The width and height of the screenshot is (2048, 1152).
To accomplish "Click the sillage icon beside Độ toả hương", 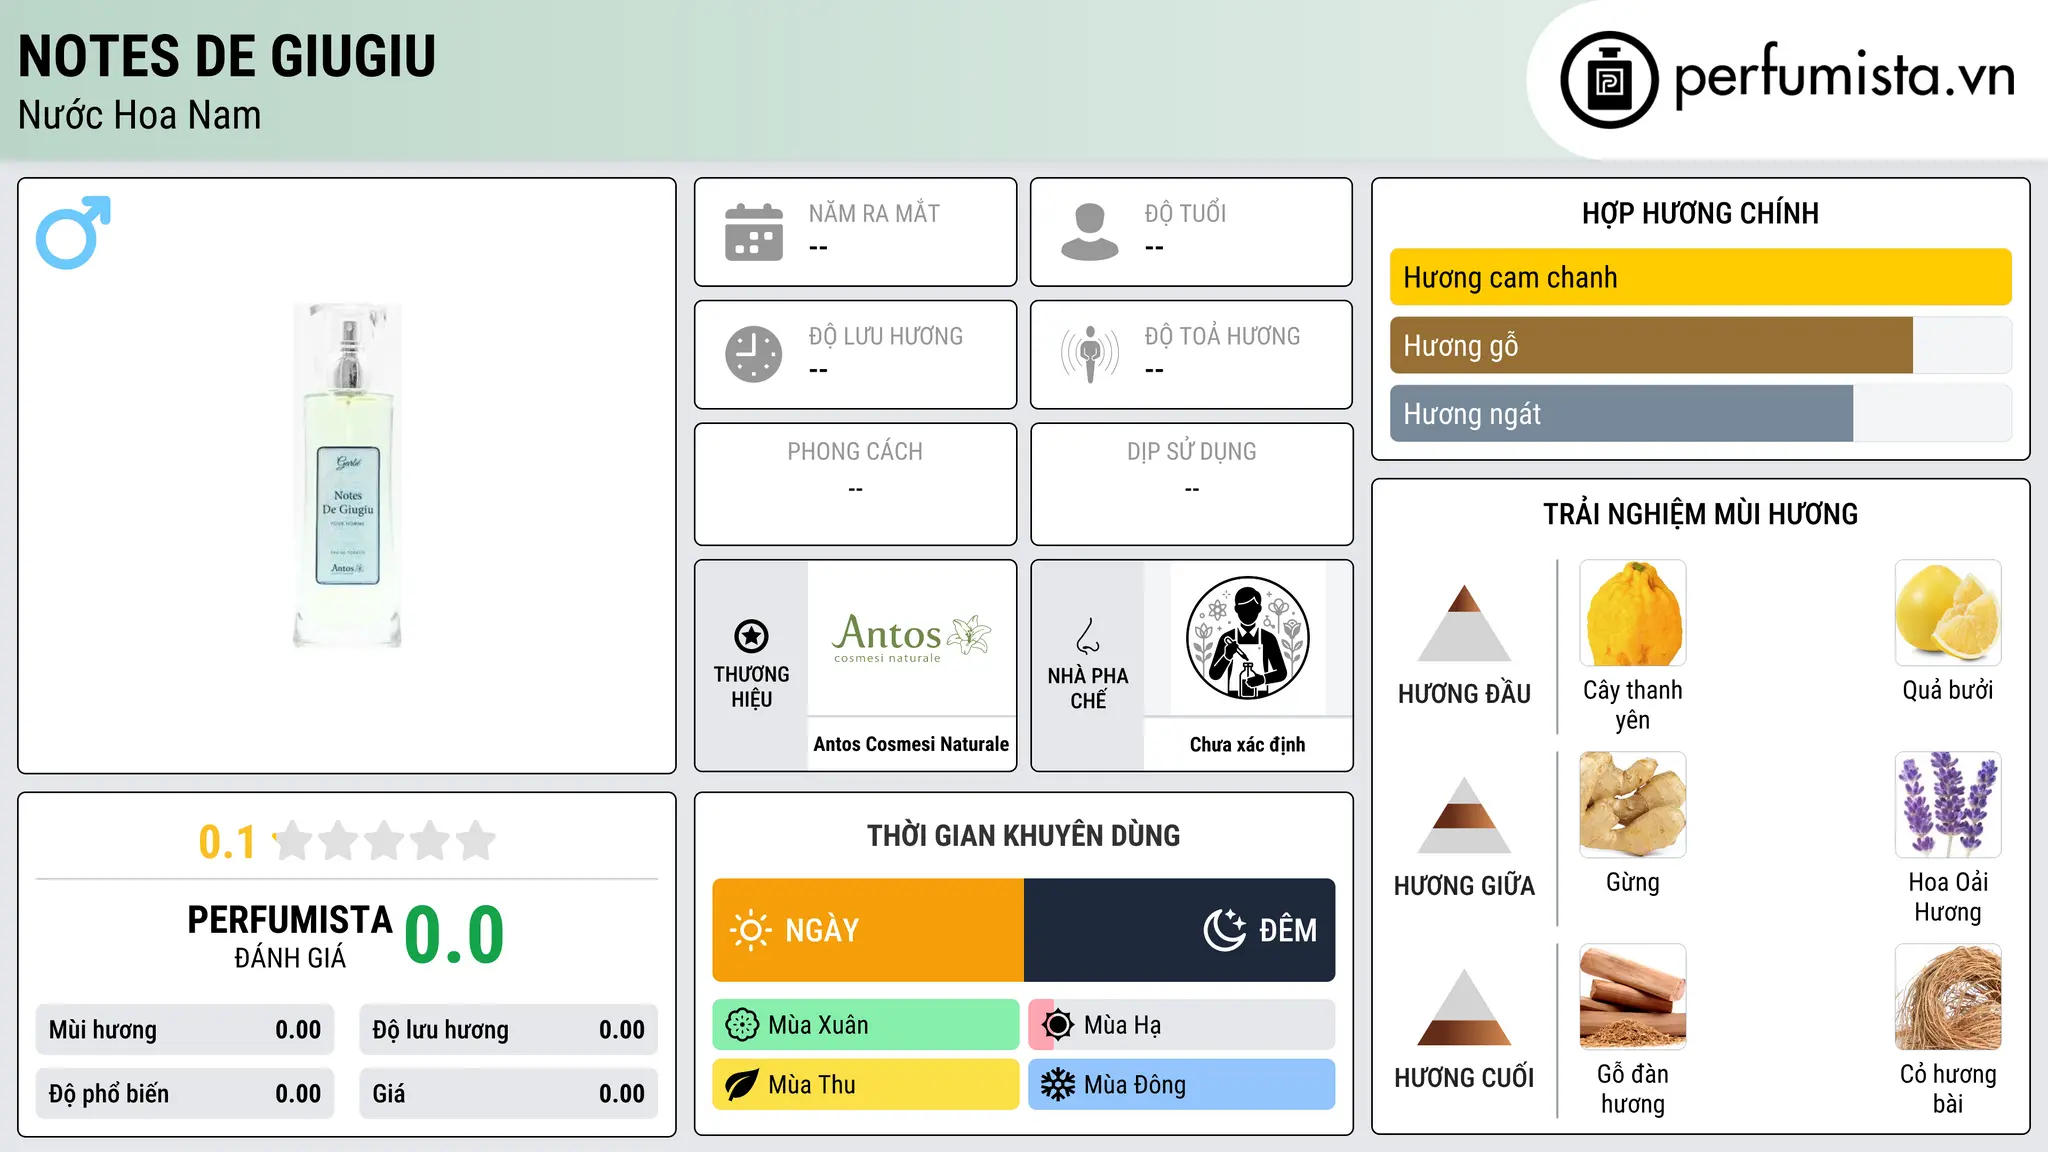I will coord(1090,354).
